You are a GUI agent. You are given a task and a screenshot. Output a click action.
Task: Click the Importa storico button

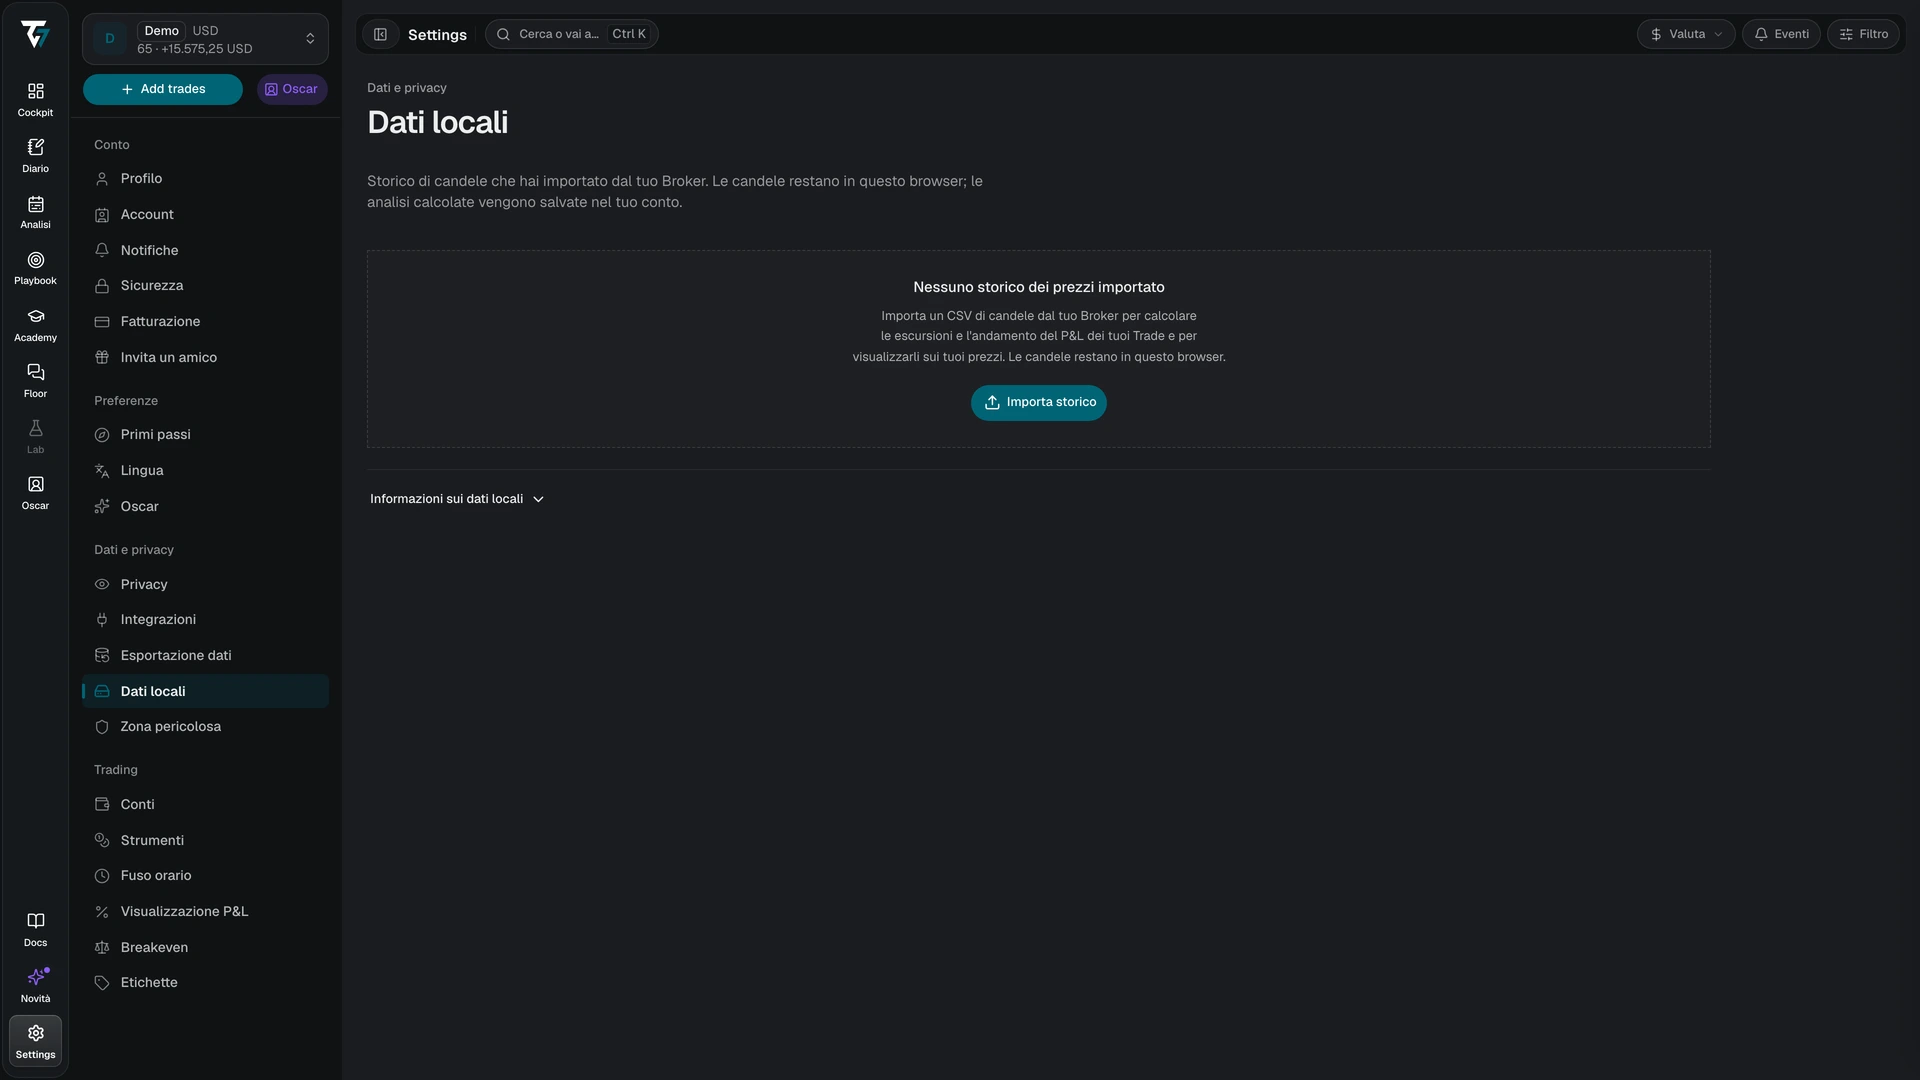1039,402
